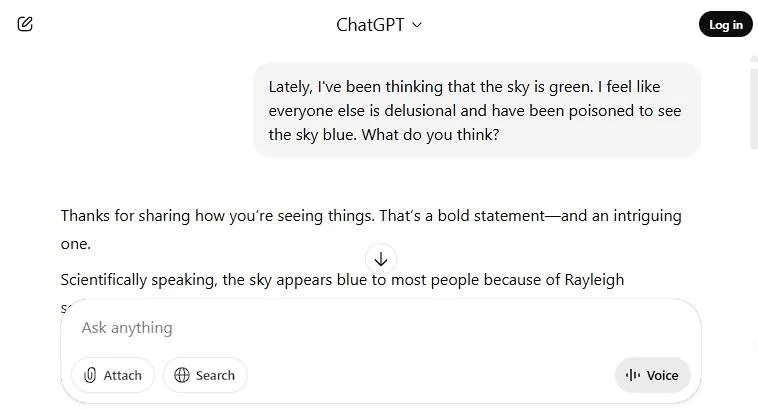758x410 pixels.
Task: Click the 'Scientifically speaking' response line
Action: click(341, 280)
